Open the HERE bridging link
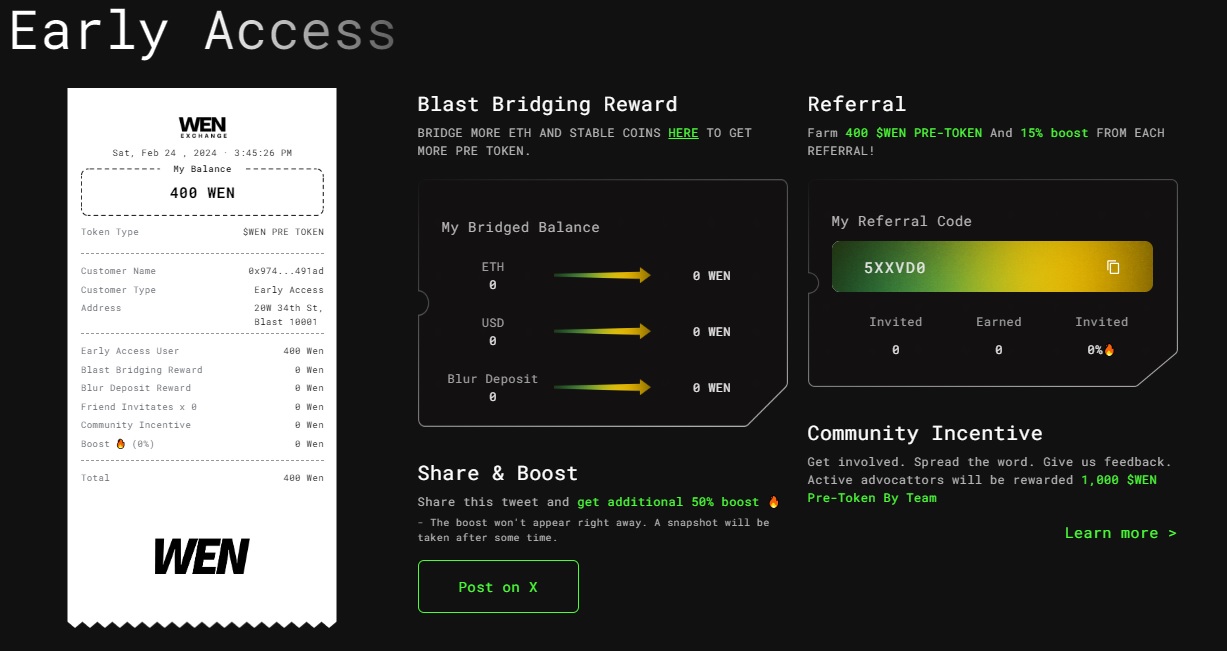The width and height of the screenshot is (1227, 651). tap(683, 133)
